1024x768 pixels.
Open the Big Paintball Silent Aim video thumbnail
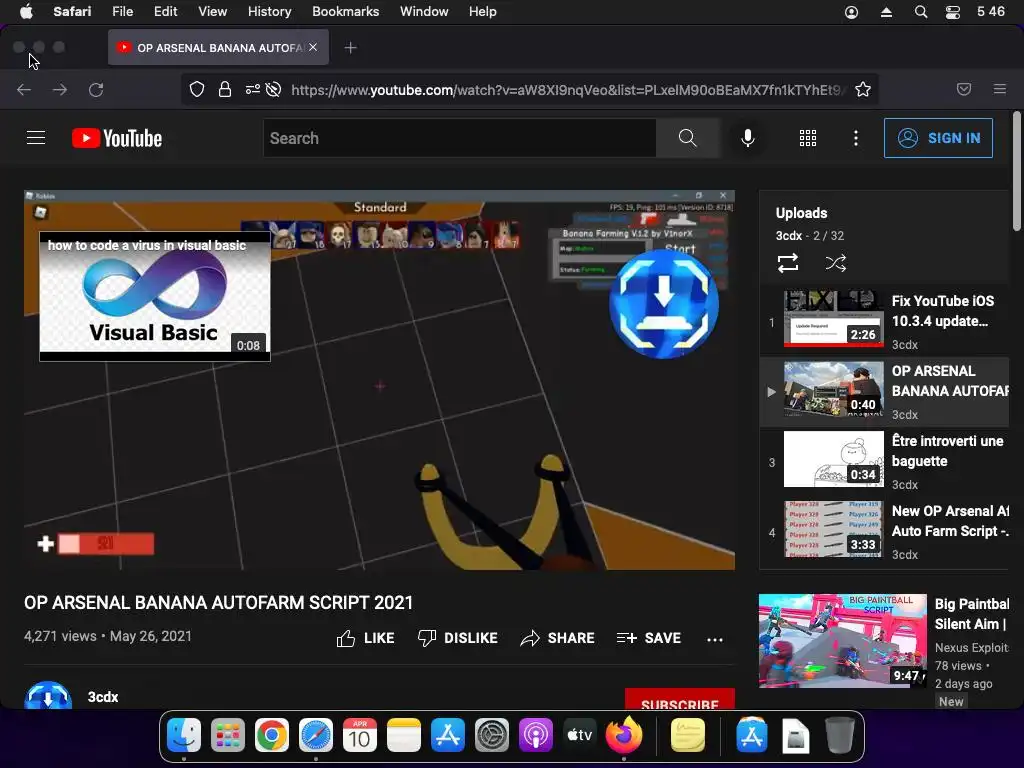pyautogui.click(x=842, y=641)
